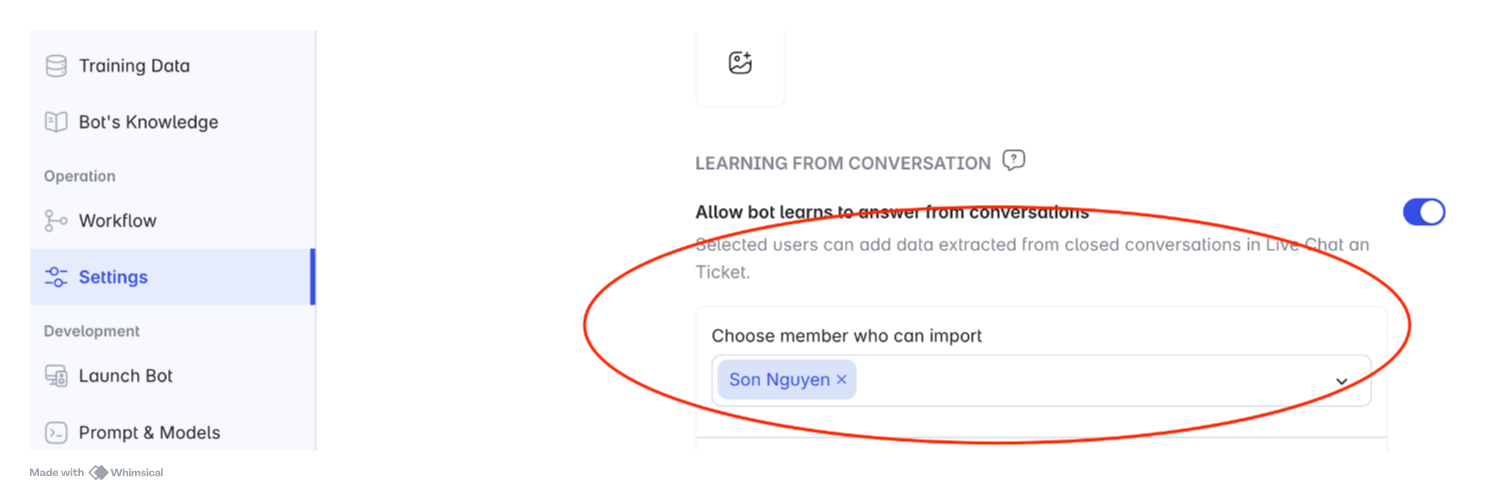Open Launch Bot under the Development section
Image resolution: width=1495 pixels, height=495 pixels.
(126, 376)
